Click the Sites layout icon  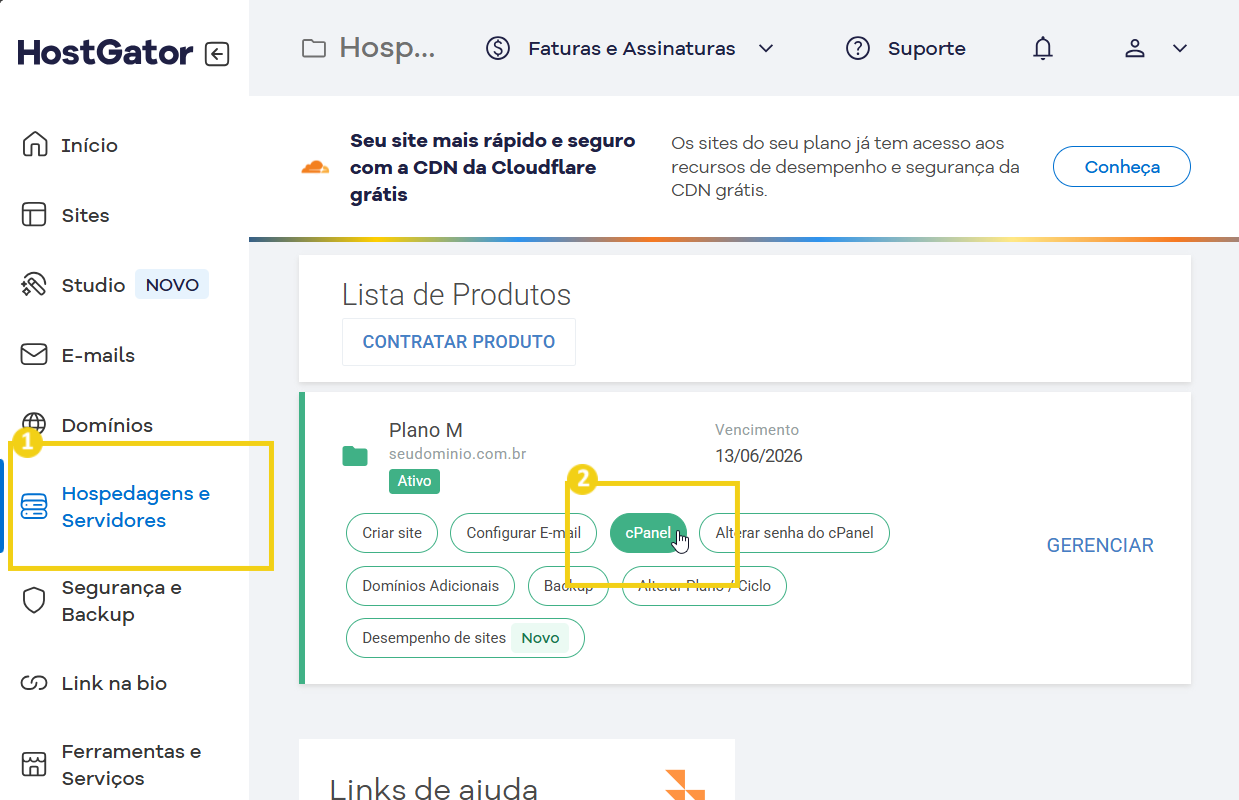click(35, 215)
